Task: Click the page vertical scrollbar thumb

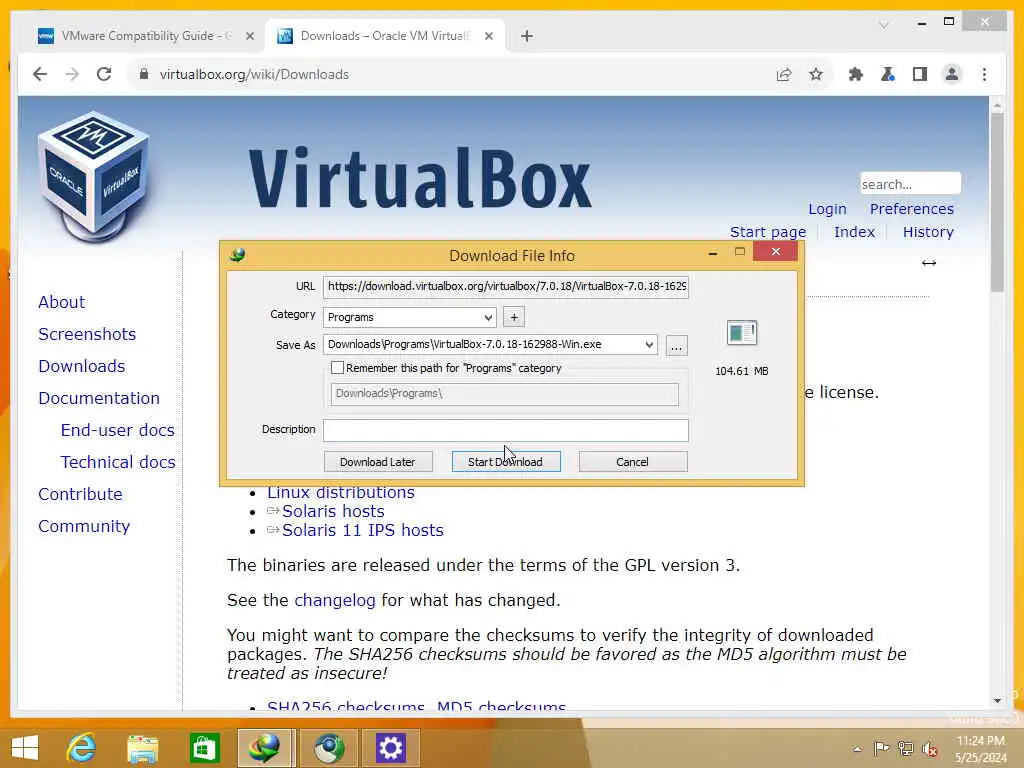Action: (x=997, y=202)
